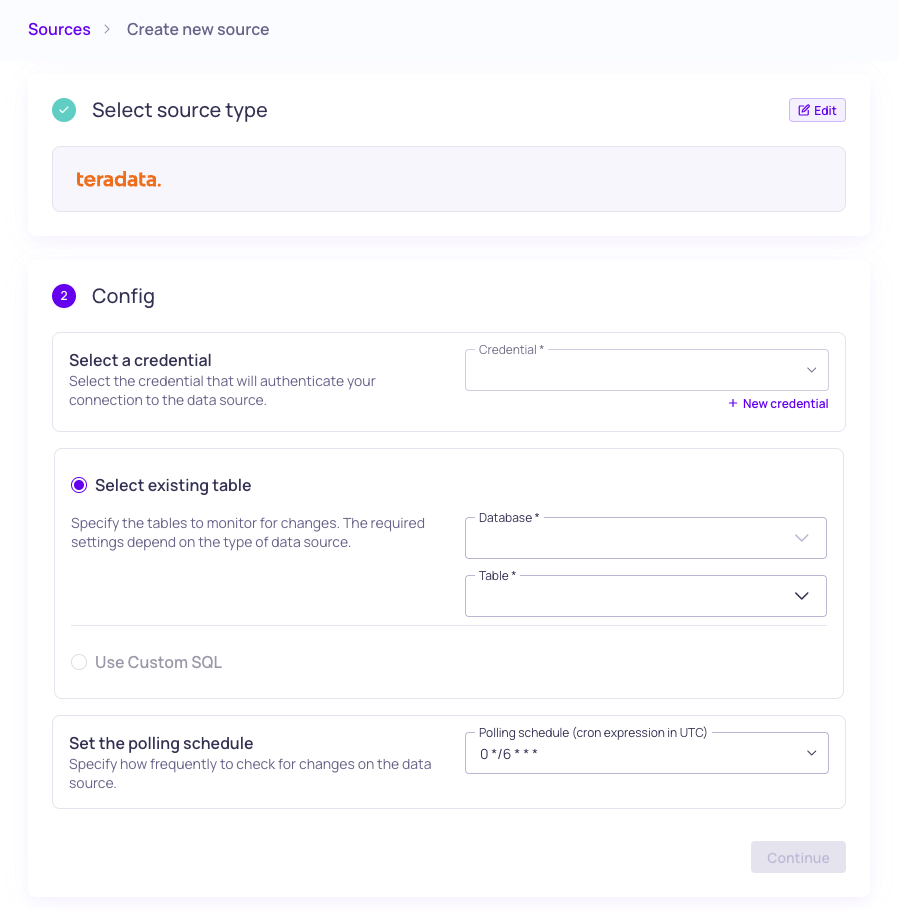Click the teradata logo
898x909 pixels.
(118, 180)
